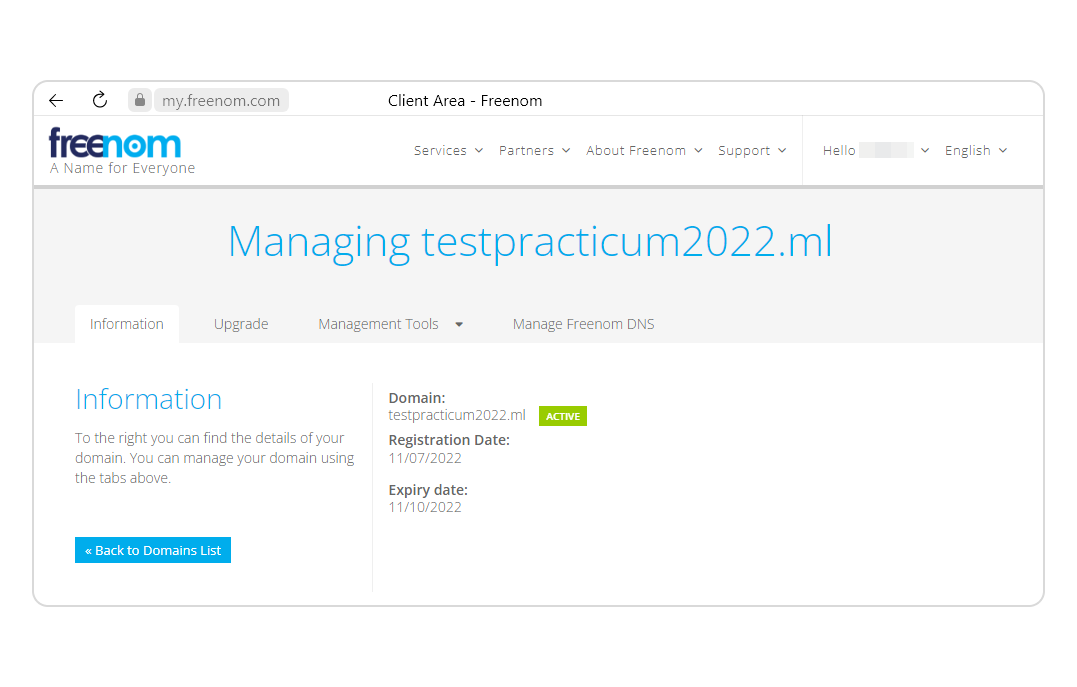This screenshot has height=687, width=1077.
Task: Click the Registration Date: label
Action: pyautogui.click(x=449, y=440)
